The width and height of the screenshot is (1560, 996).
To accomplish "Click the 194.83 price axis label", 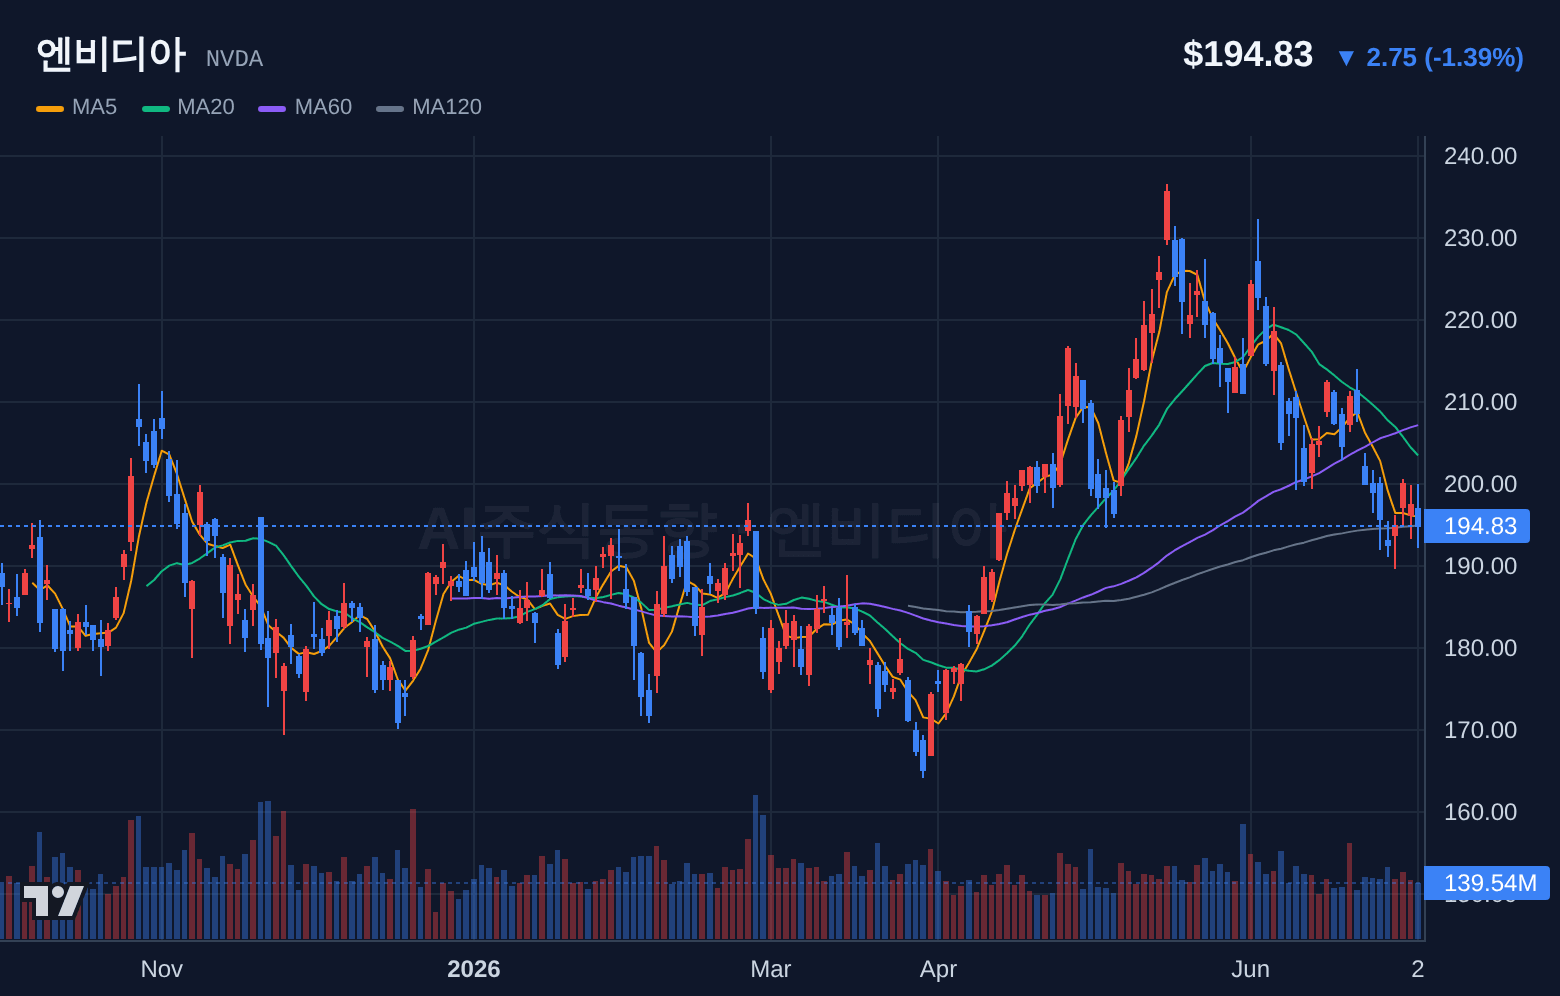I will [x=1477, y=526].
